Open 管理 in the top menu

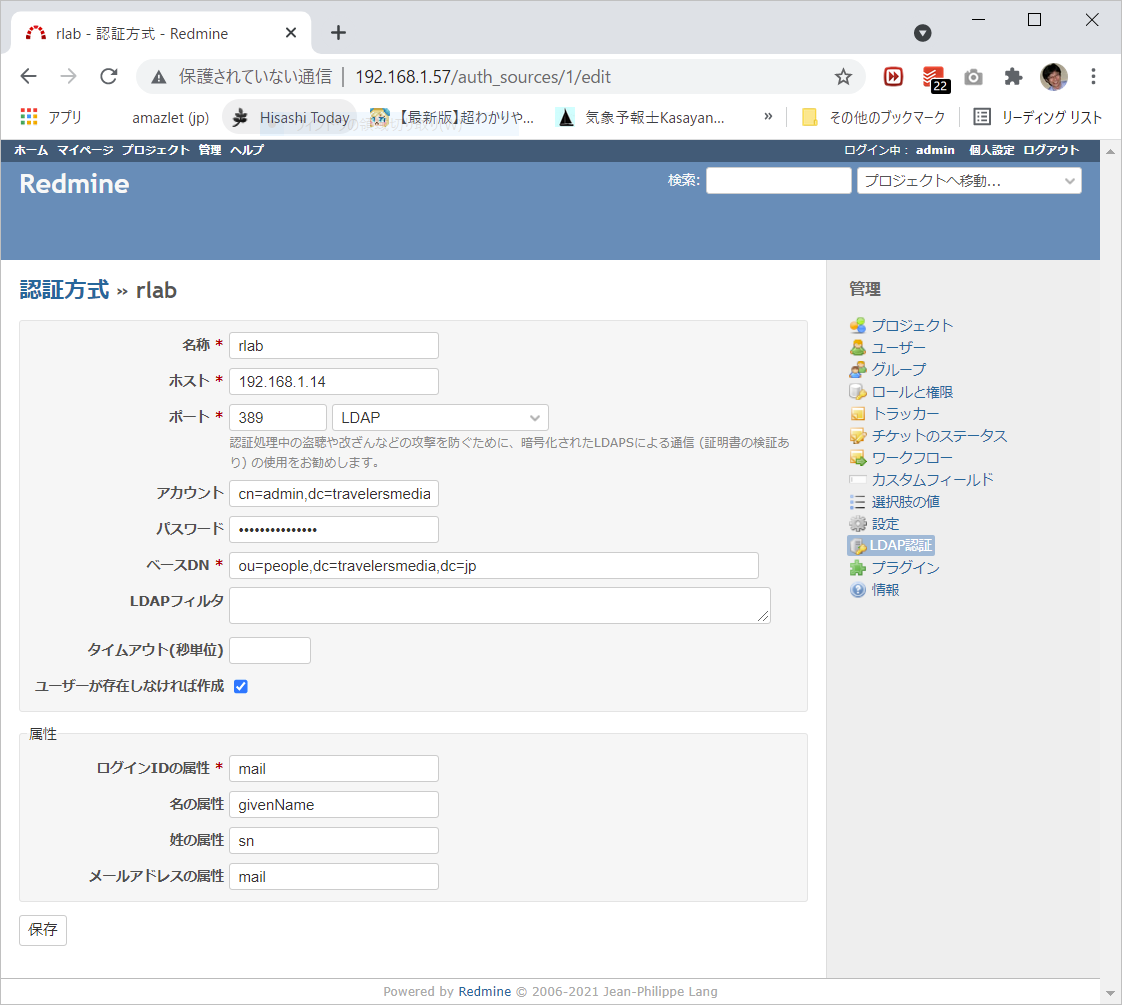point(210,150)
